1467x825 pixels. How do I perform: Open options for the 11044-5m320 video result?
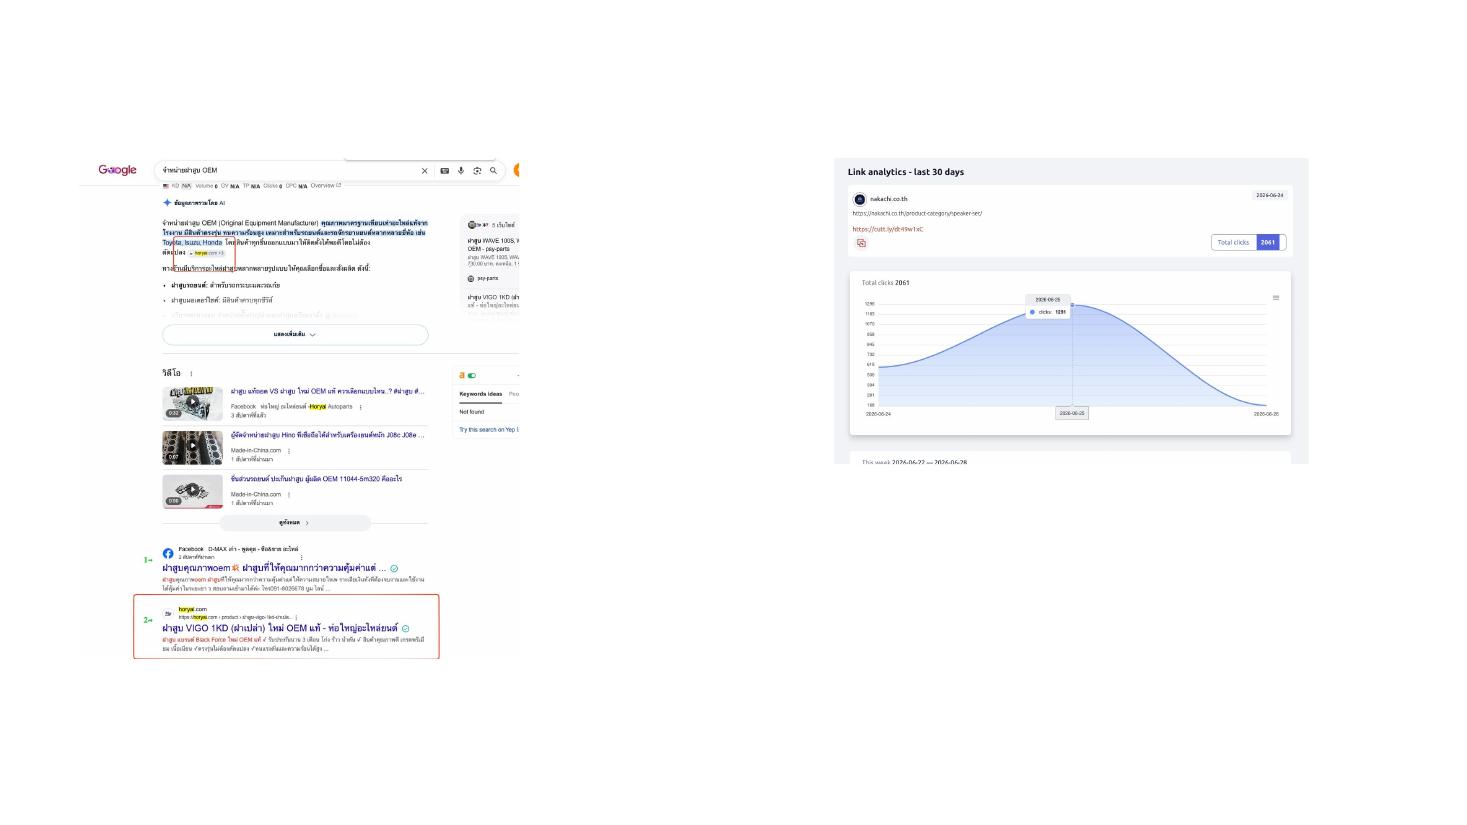(289, 495)
